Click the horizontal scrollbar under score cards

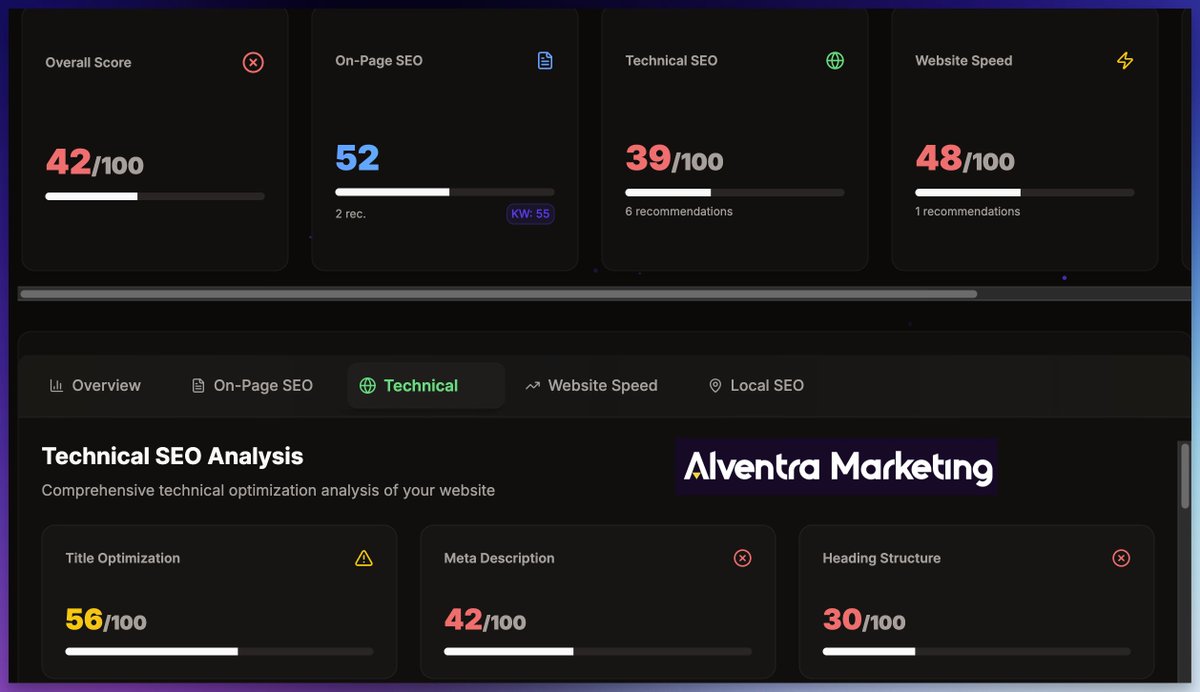point(498,294)
